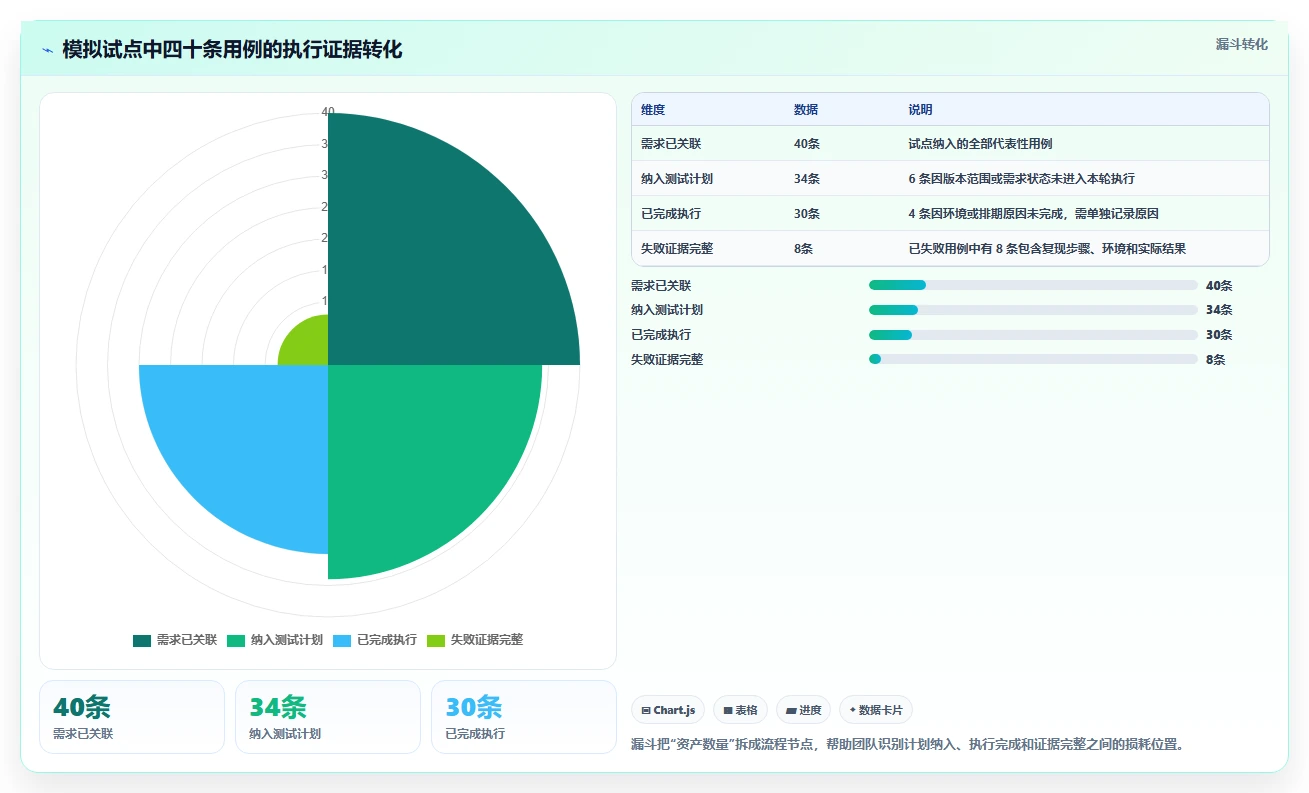The image size is (1309, 793).
Task: Click the light green 失败证据完整 legend swatch
Action: pos(436,640)
